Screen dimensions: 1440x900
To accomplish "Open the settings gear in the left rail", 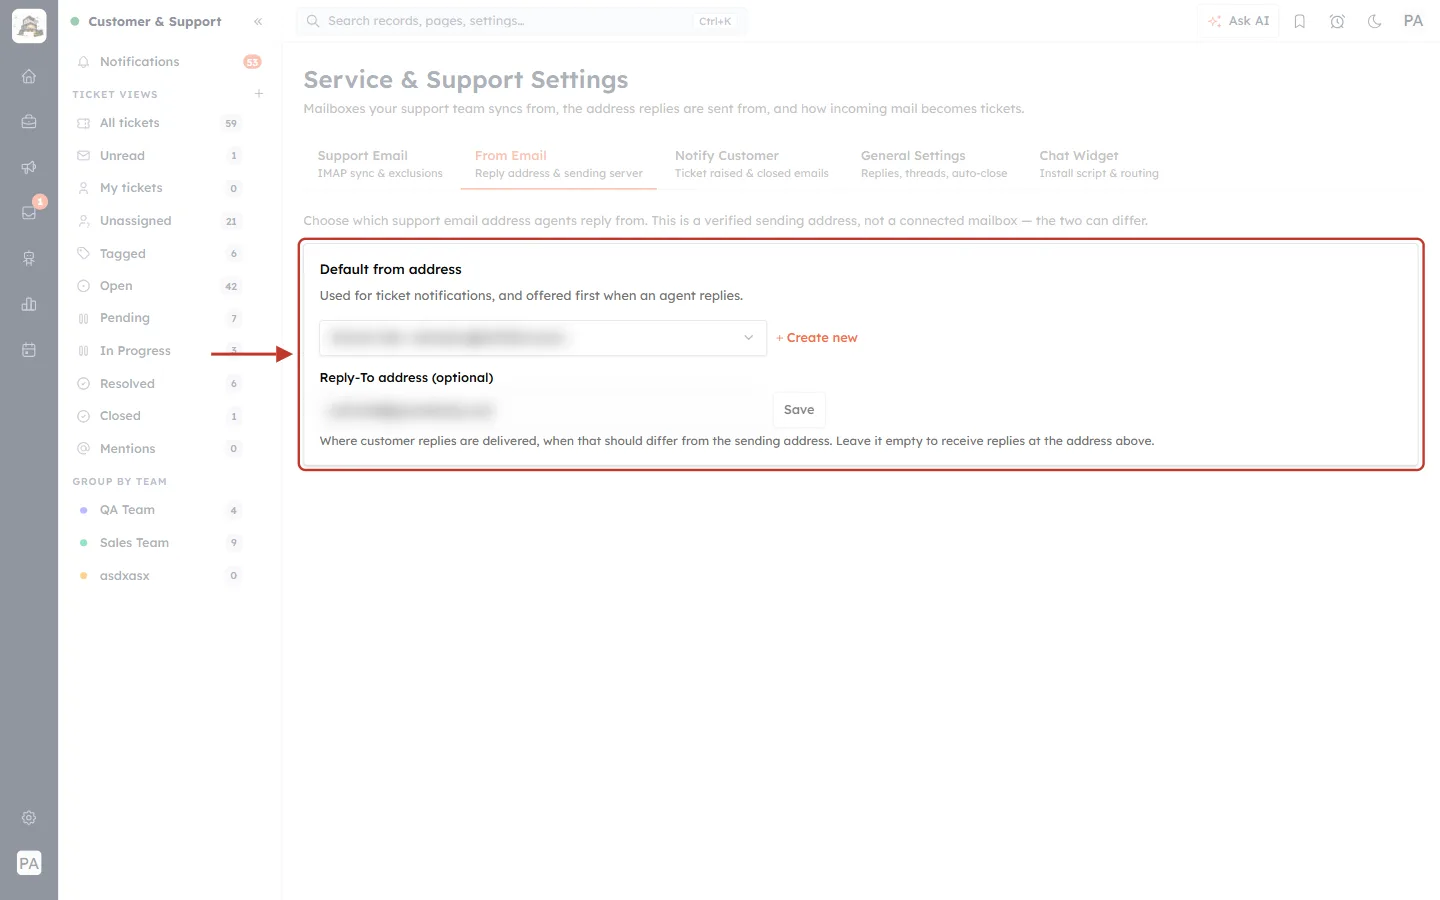I will [x=29, y=818].
